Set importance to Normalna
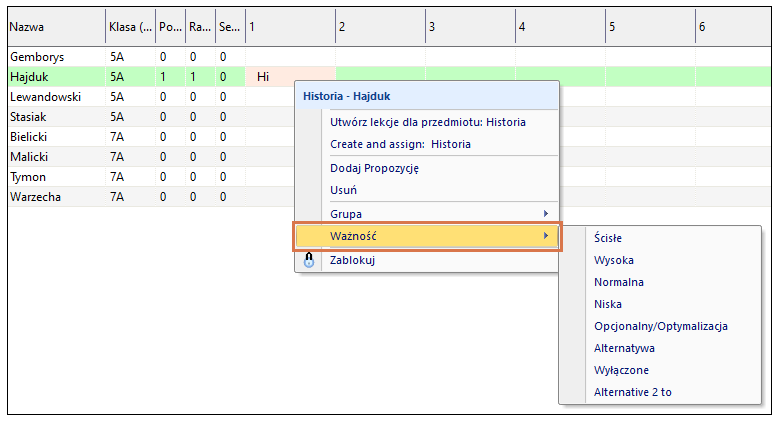This screenshot has height=421, width=778. pos(618,282)
